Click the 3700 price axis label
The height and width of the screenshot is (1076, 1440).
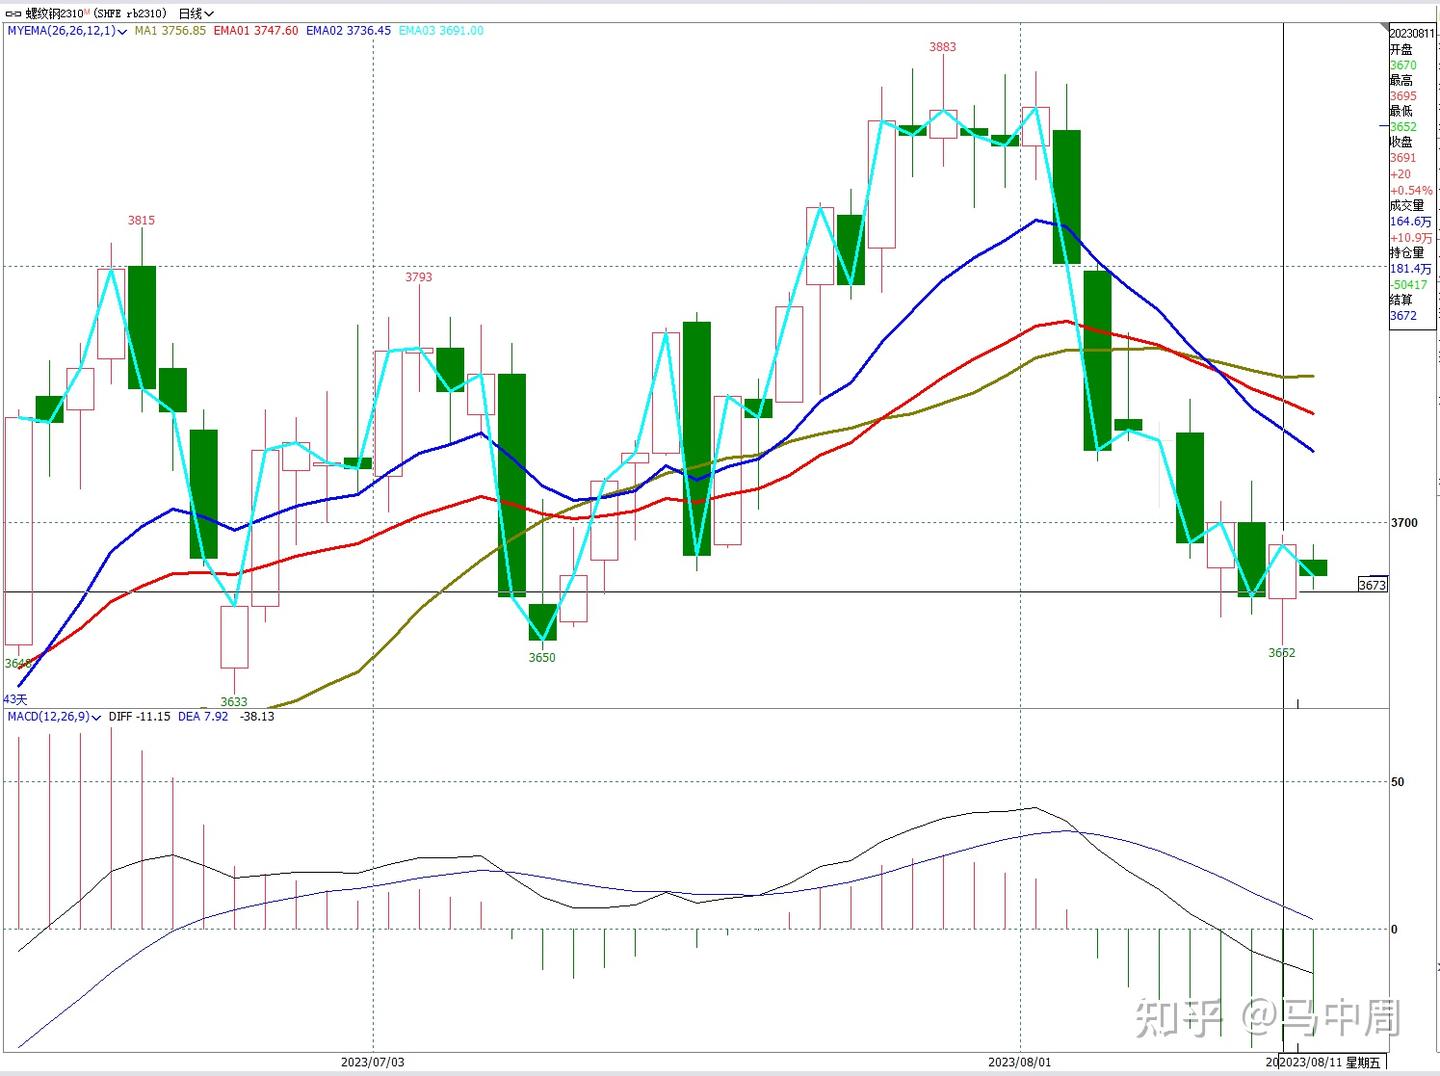(1405, 523)
